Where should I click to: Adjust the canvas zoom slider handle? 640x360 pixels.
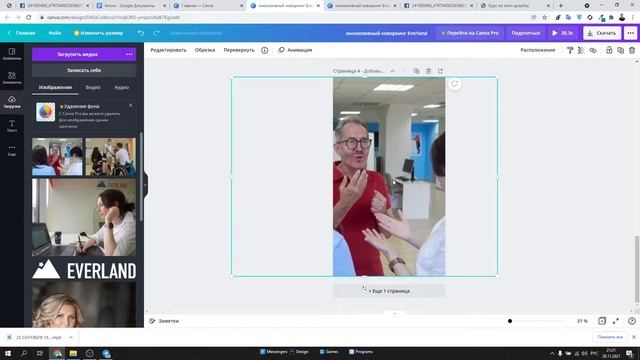pyautogui.click(x=510, y=321)
